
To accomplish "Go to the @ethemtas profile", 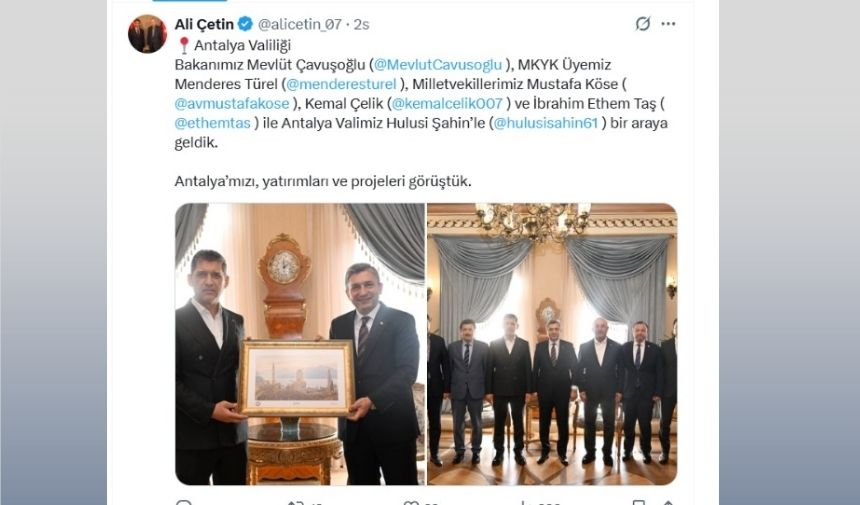I will click(x=212, y=123).
